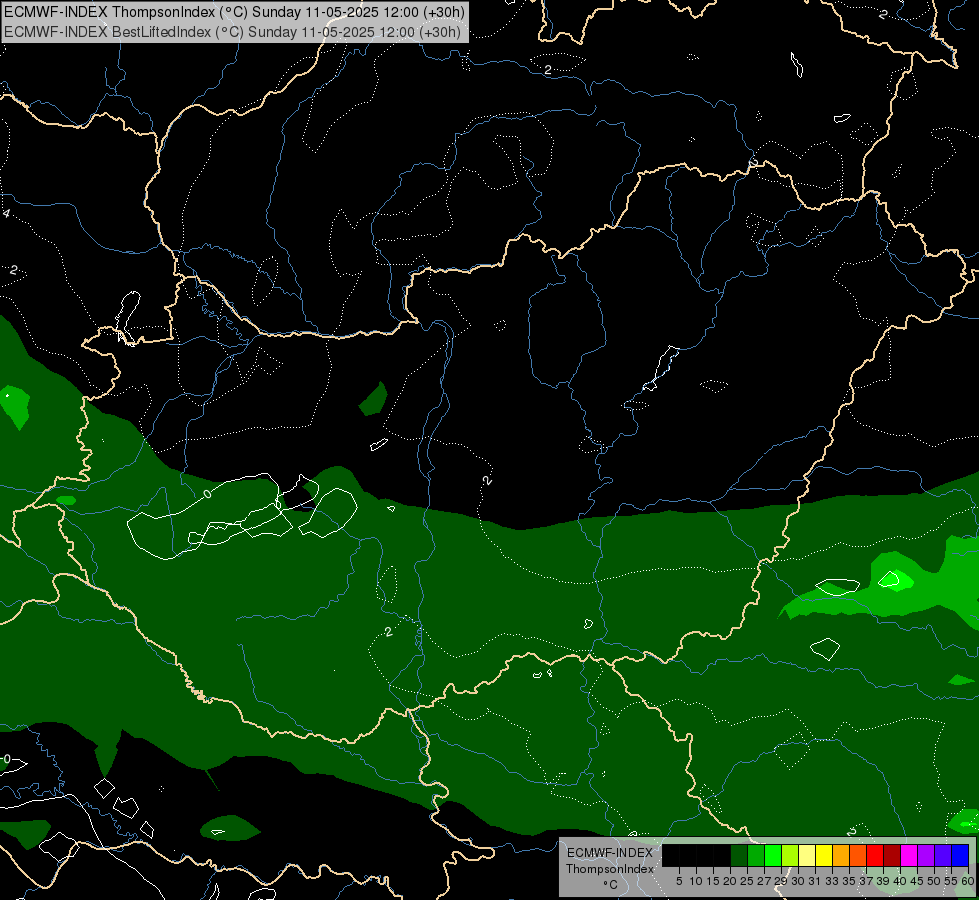Select the pale yellow 30–31 legend swatch
This screenshot has height=900, width=979.
pos(807,855)
